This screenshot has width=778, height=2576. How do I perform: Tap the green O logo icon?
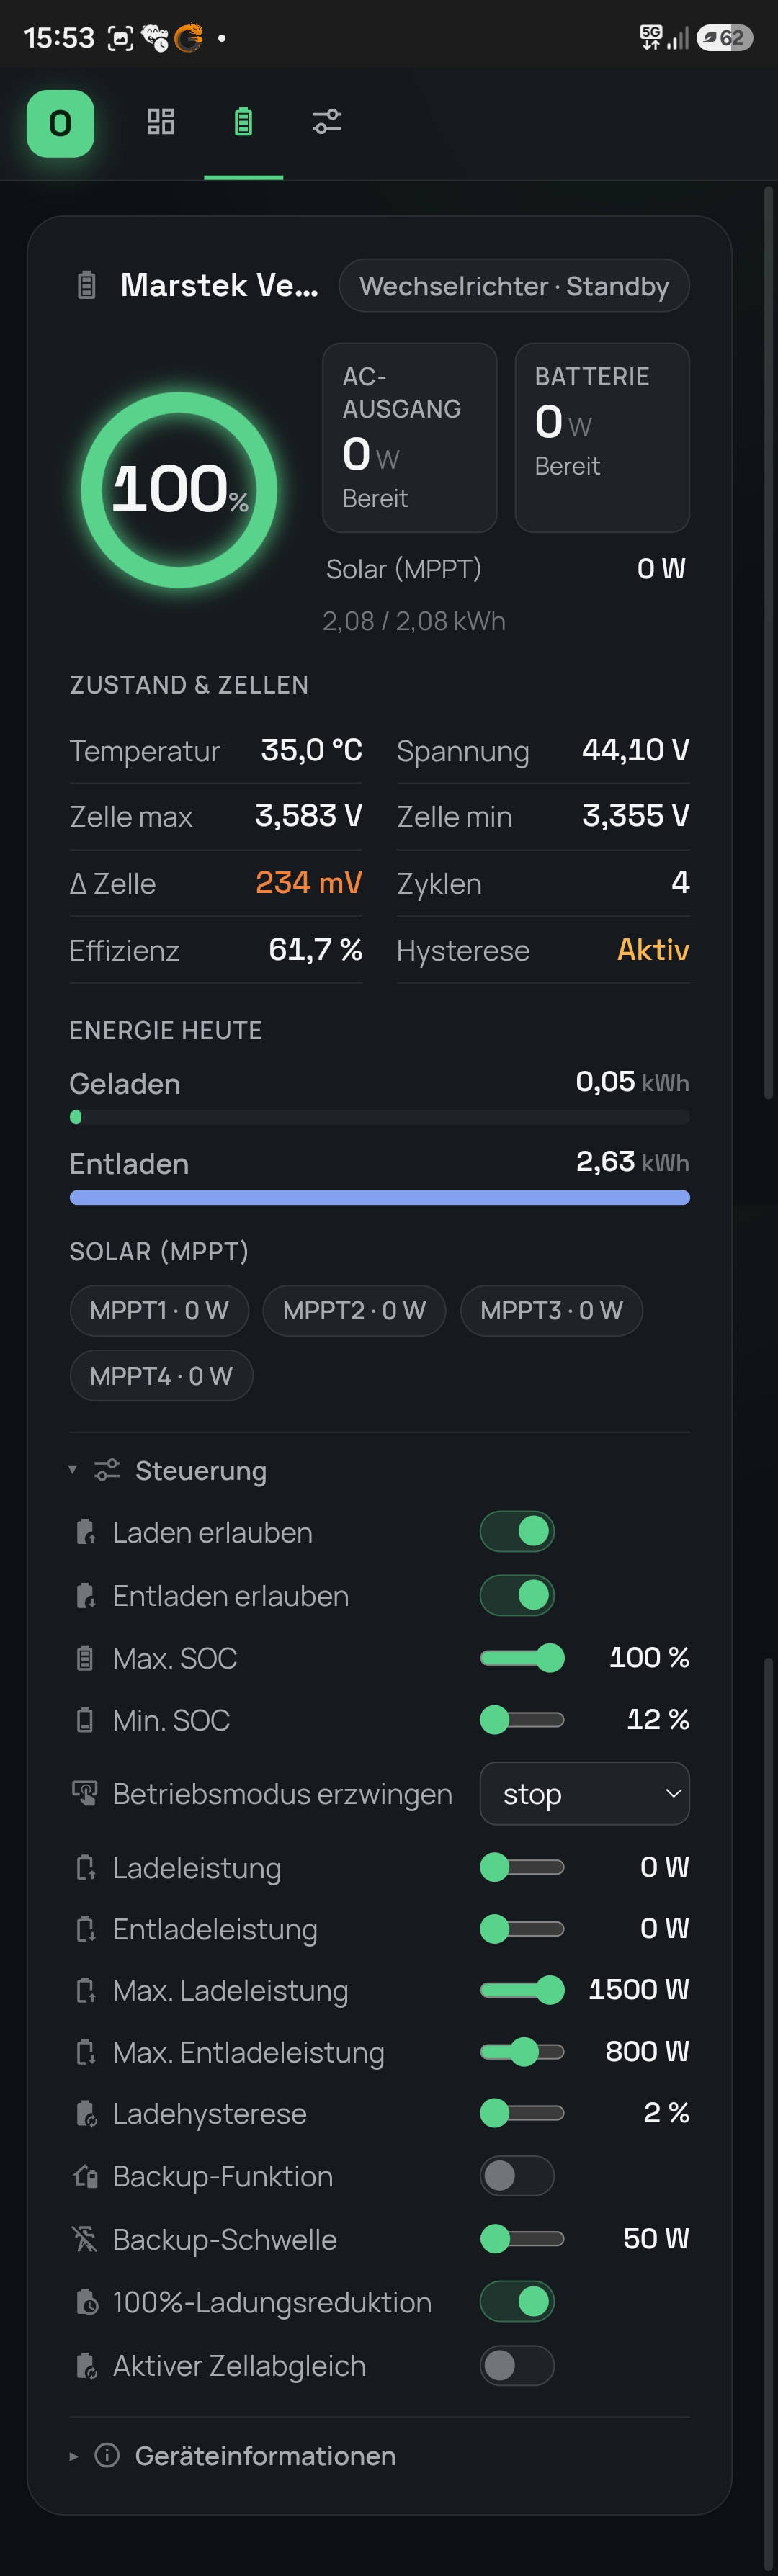[x=60, y=123]
